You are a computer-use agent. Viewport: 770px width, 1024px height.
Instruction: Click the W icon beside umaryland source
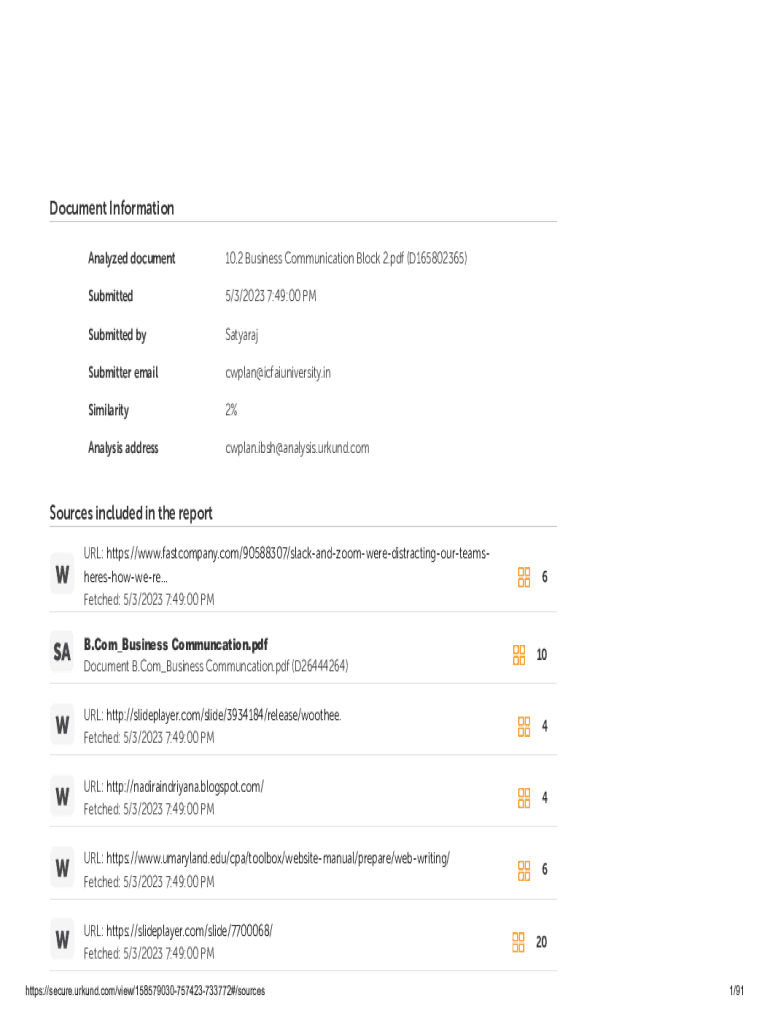tap(62, 869)
